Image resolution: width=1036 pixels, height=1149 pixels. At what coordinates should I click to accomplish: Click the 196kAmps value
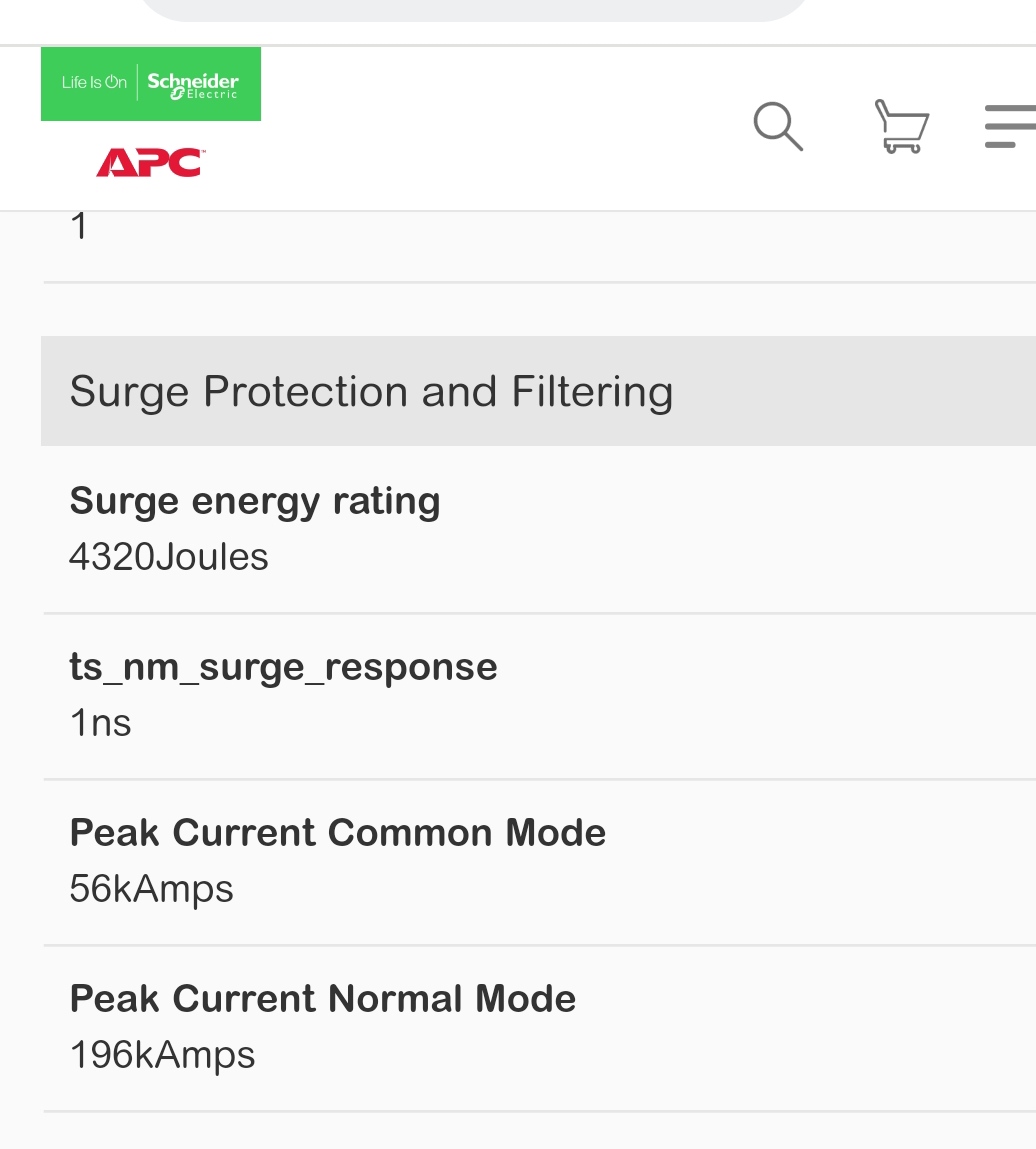pyautogui.click(x=162, y=1055)
